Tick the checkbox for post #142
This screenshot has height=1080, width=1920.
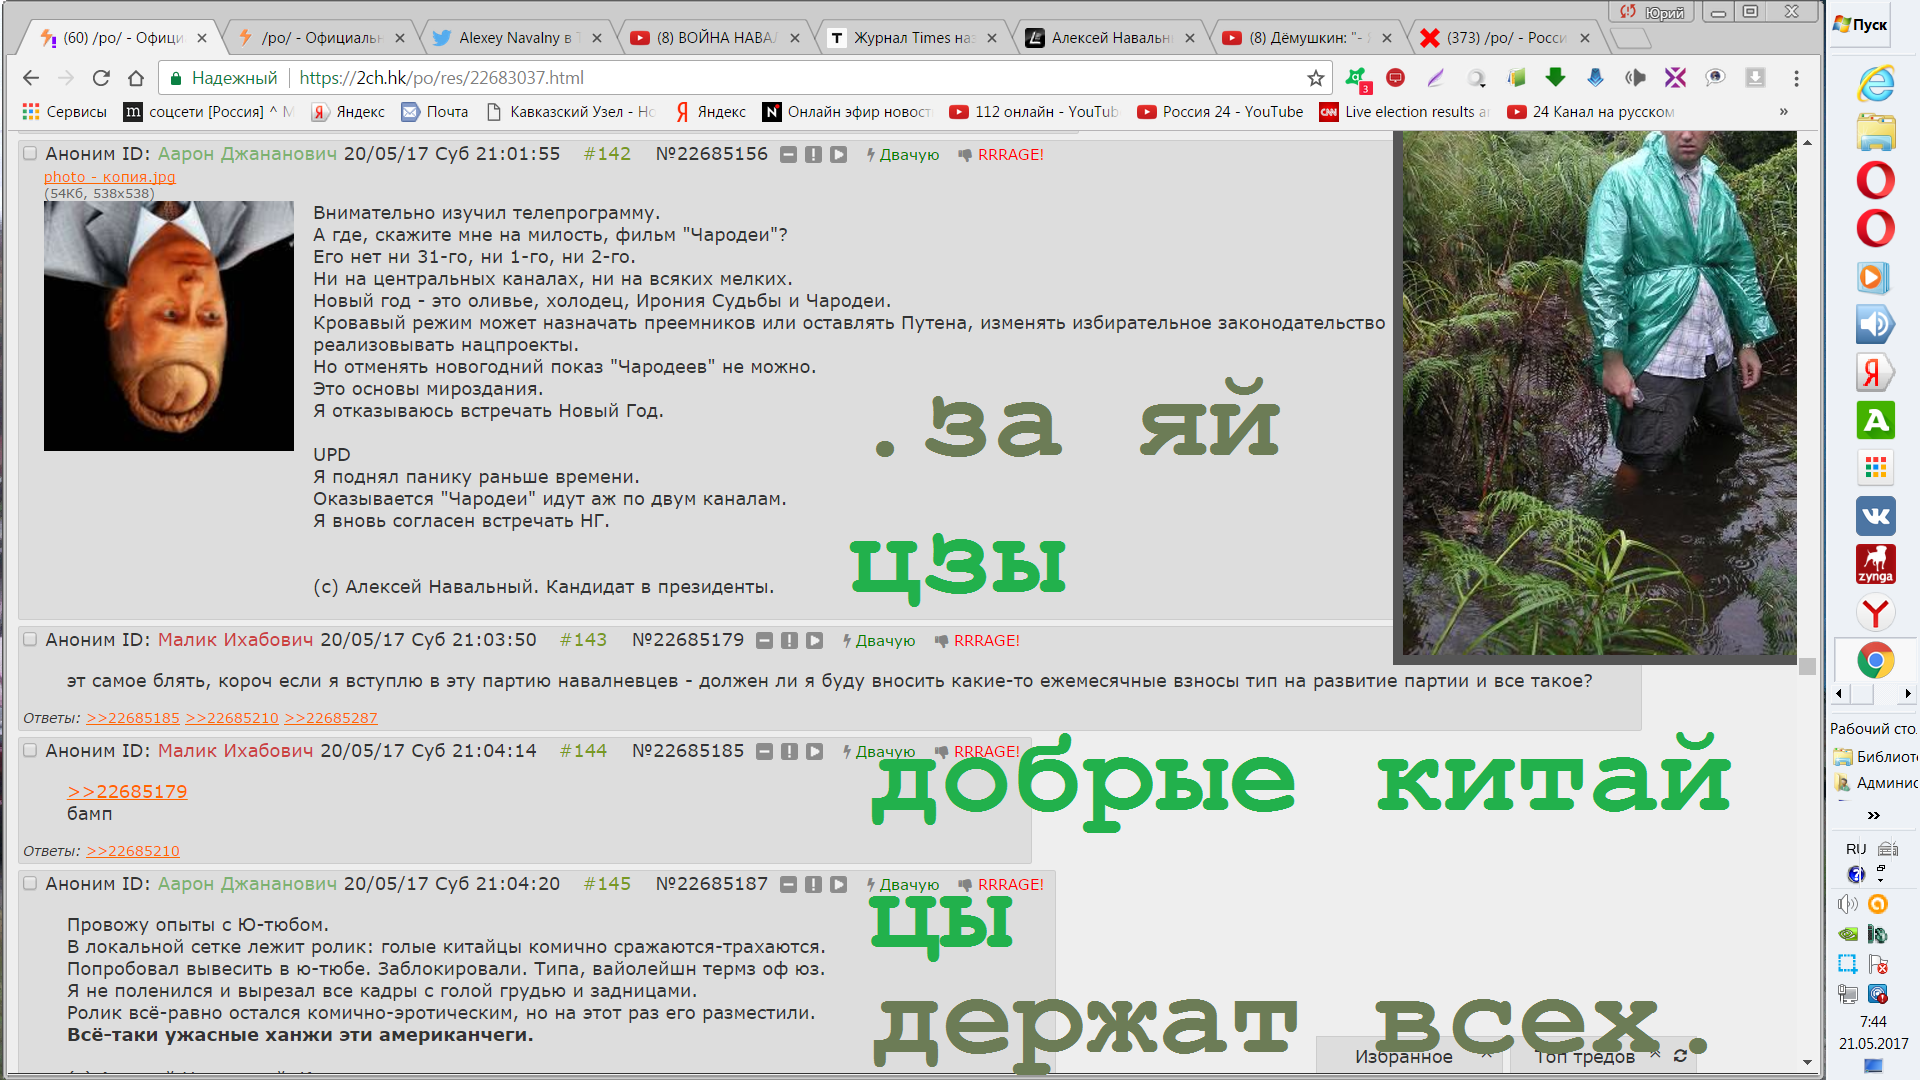pyautogui.click(x=30, y=154)
